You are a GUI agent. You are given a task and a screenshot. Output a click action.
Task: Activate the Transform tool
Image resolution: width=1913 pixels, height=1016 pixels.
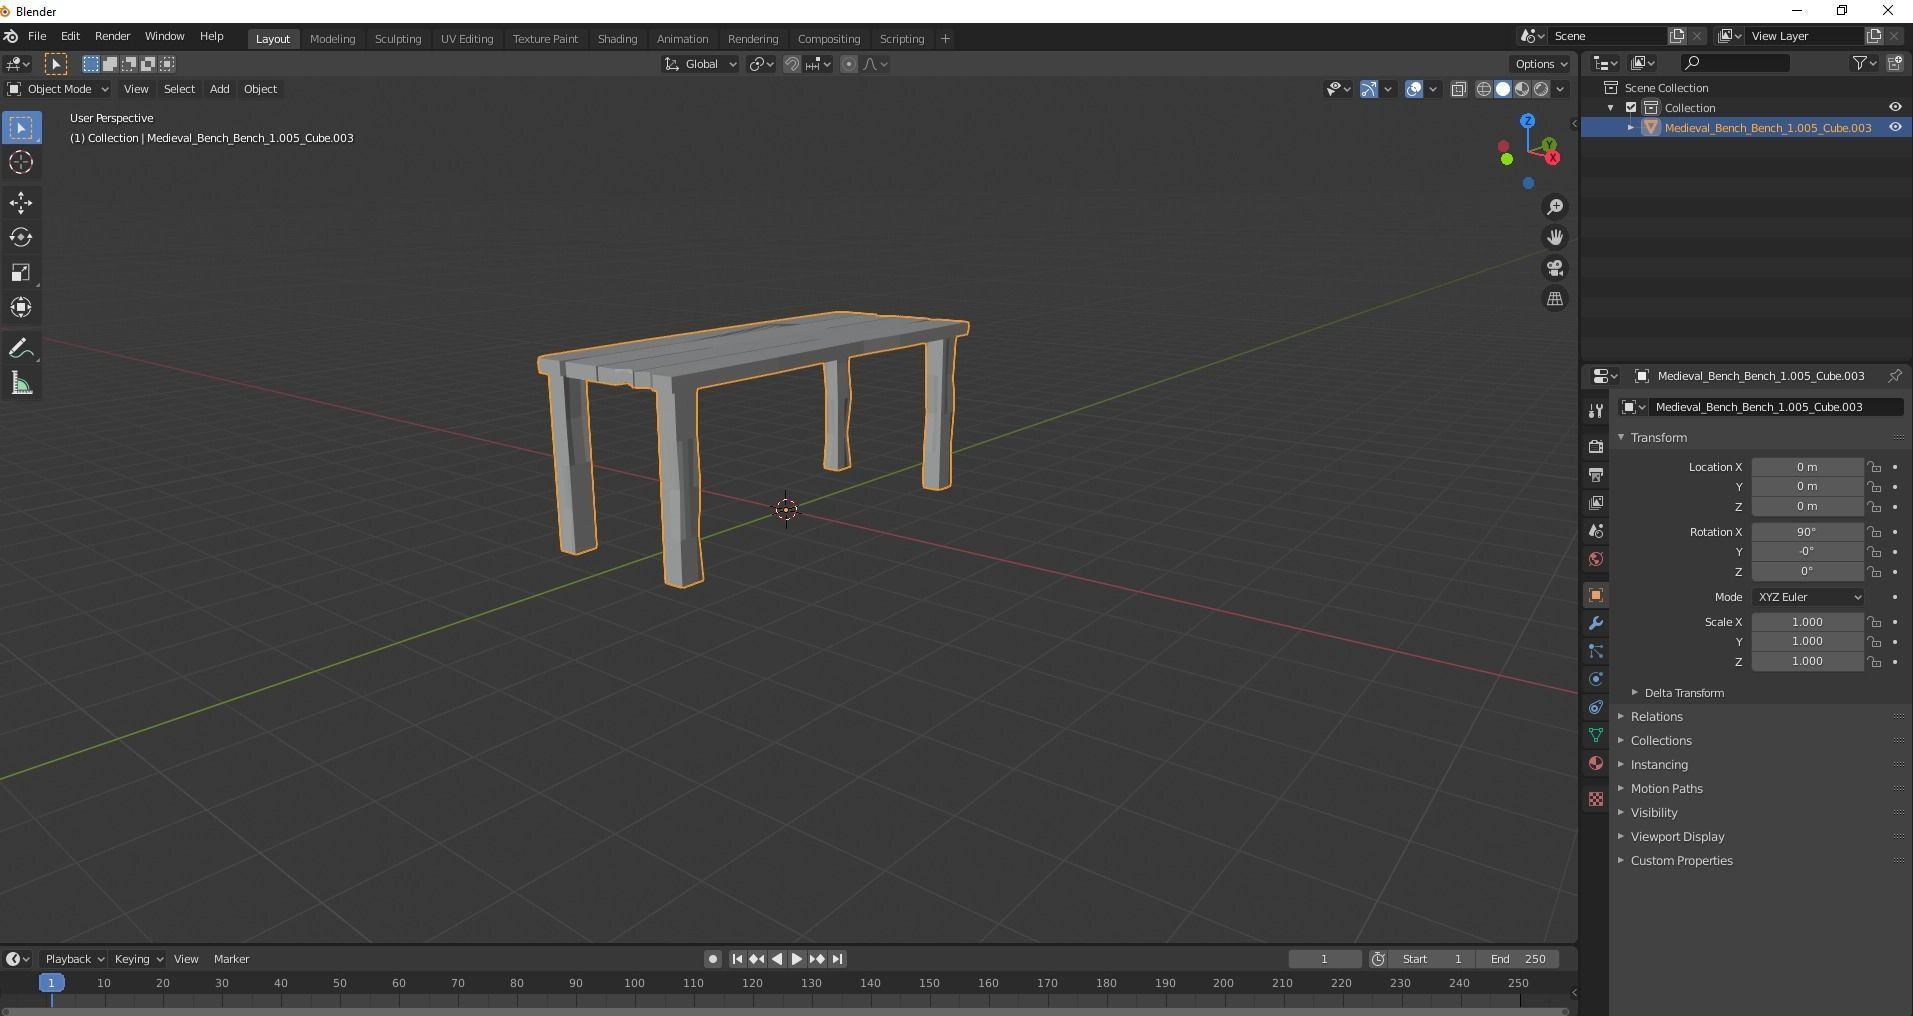pos(21,308)
